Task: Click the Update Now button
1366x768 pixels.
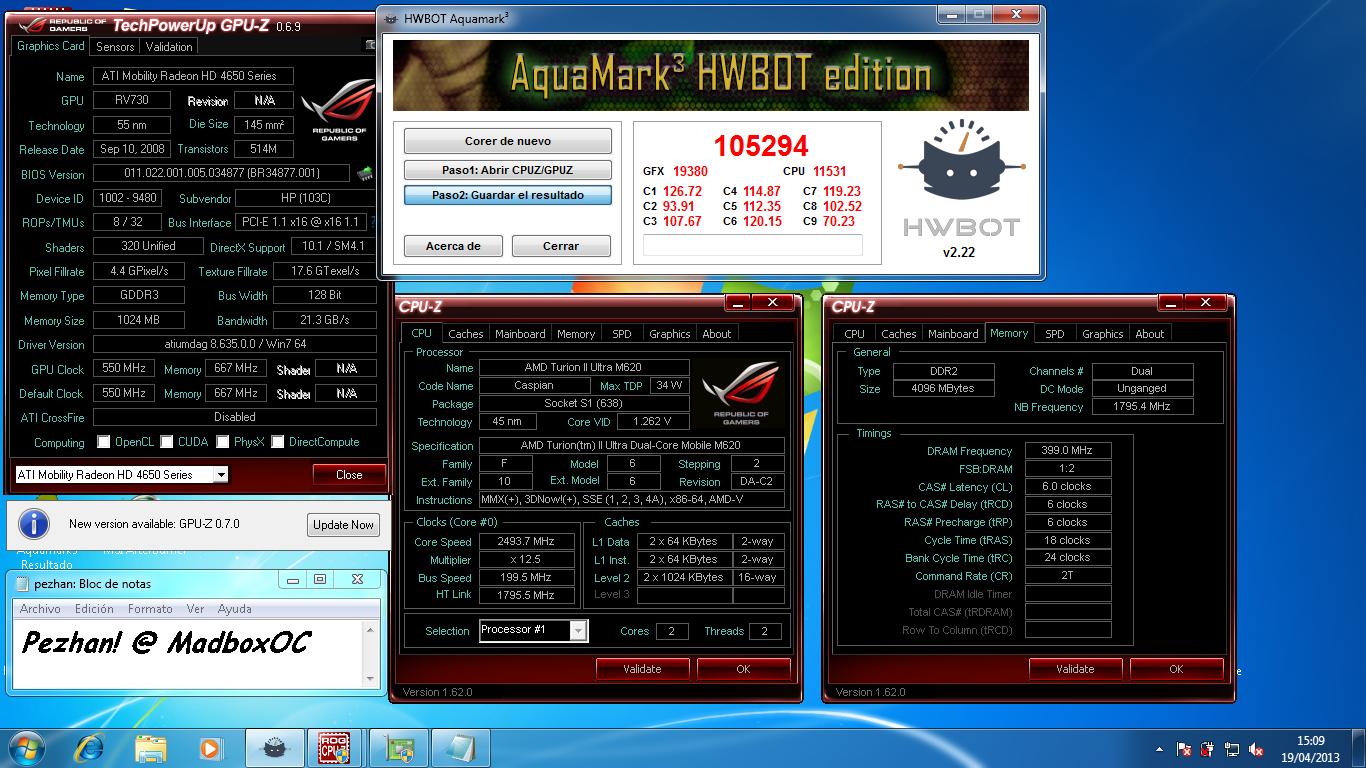Action: (x=343, y=524)
